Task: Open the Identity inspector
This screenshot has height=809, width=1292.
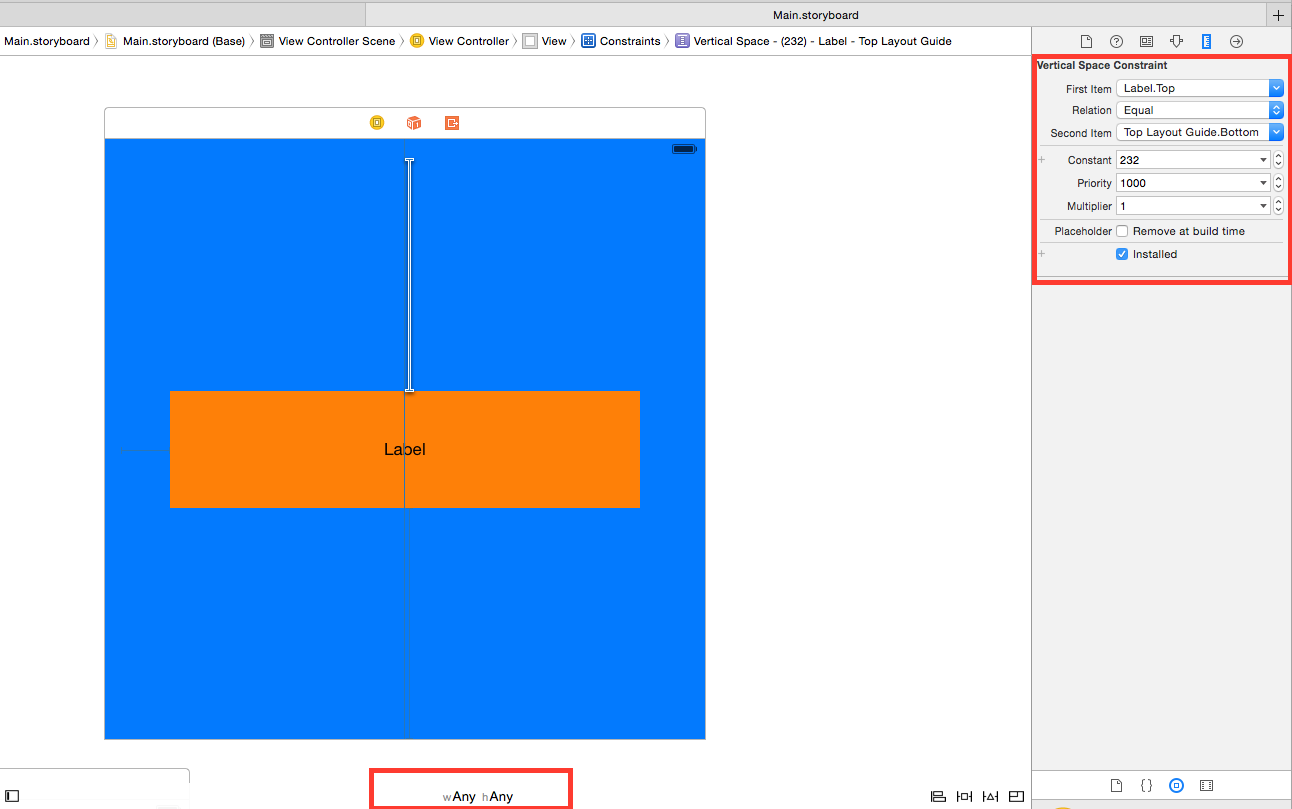Action: pyautogui.click(x=1146, y=41)
